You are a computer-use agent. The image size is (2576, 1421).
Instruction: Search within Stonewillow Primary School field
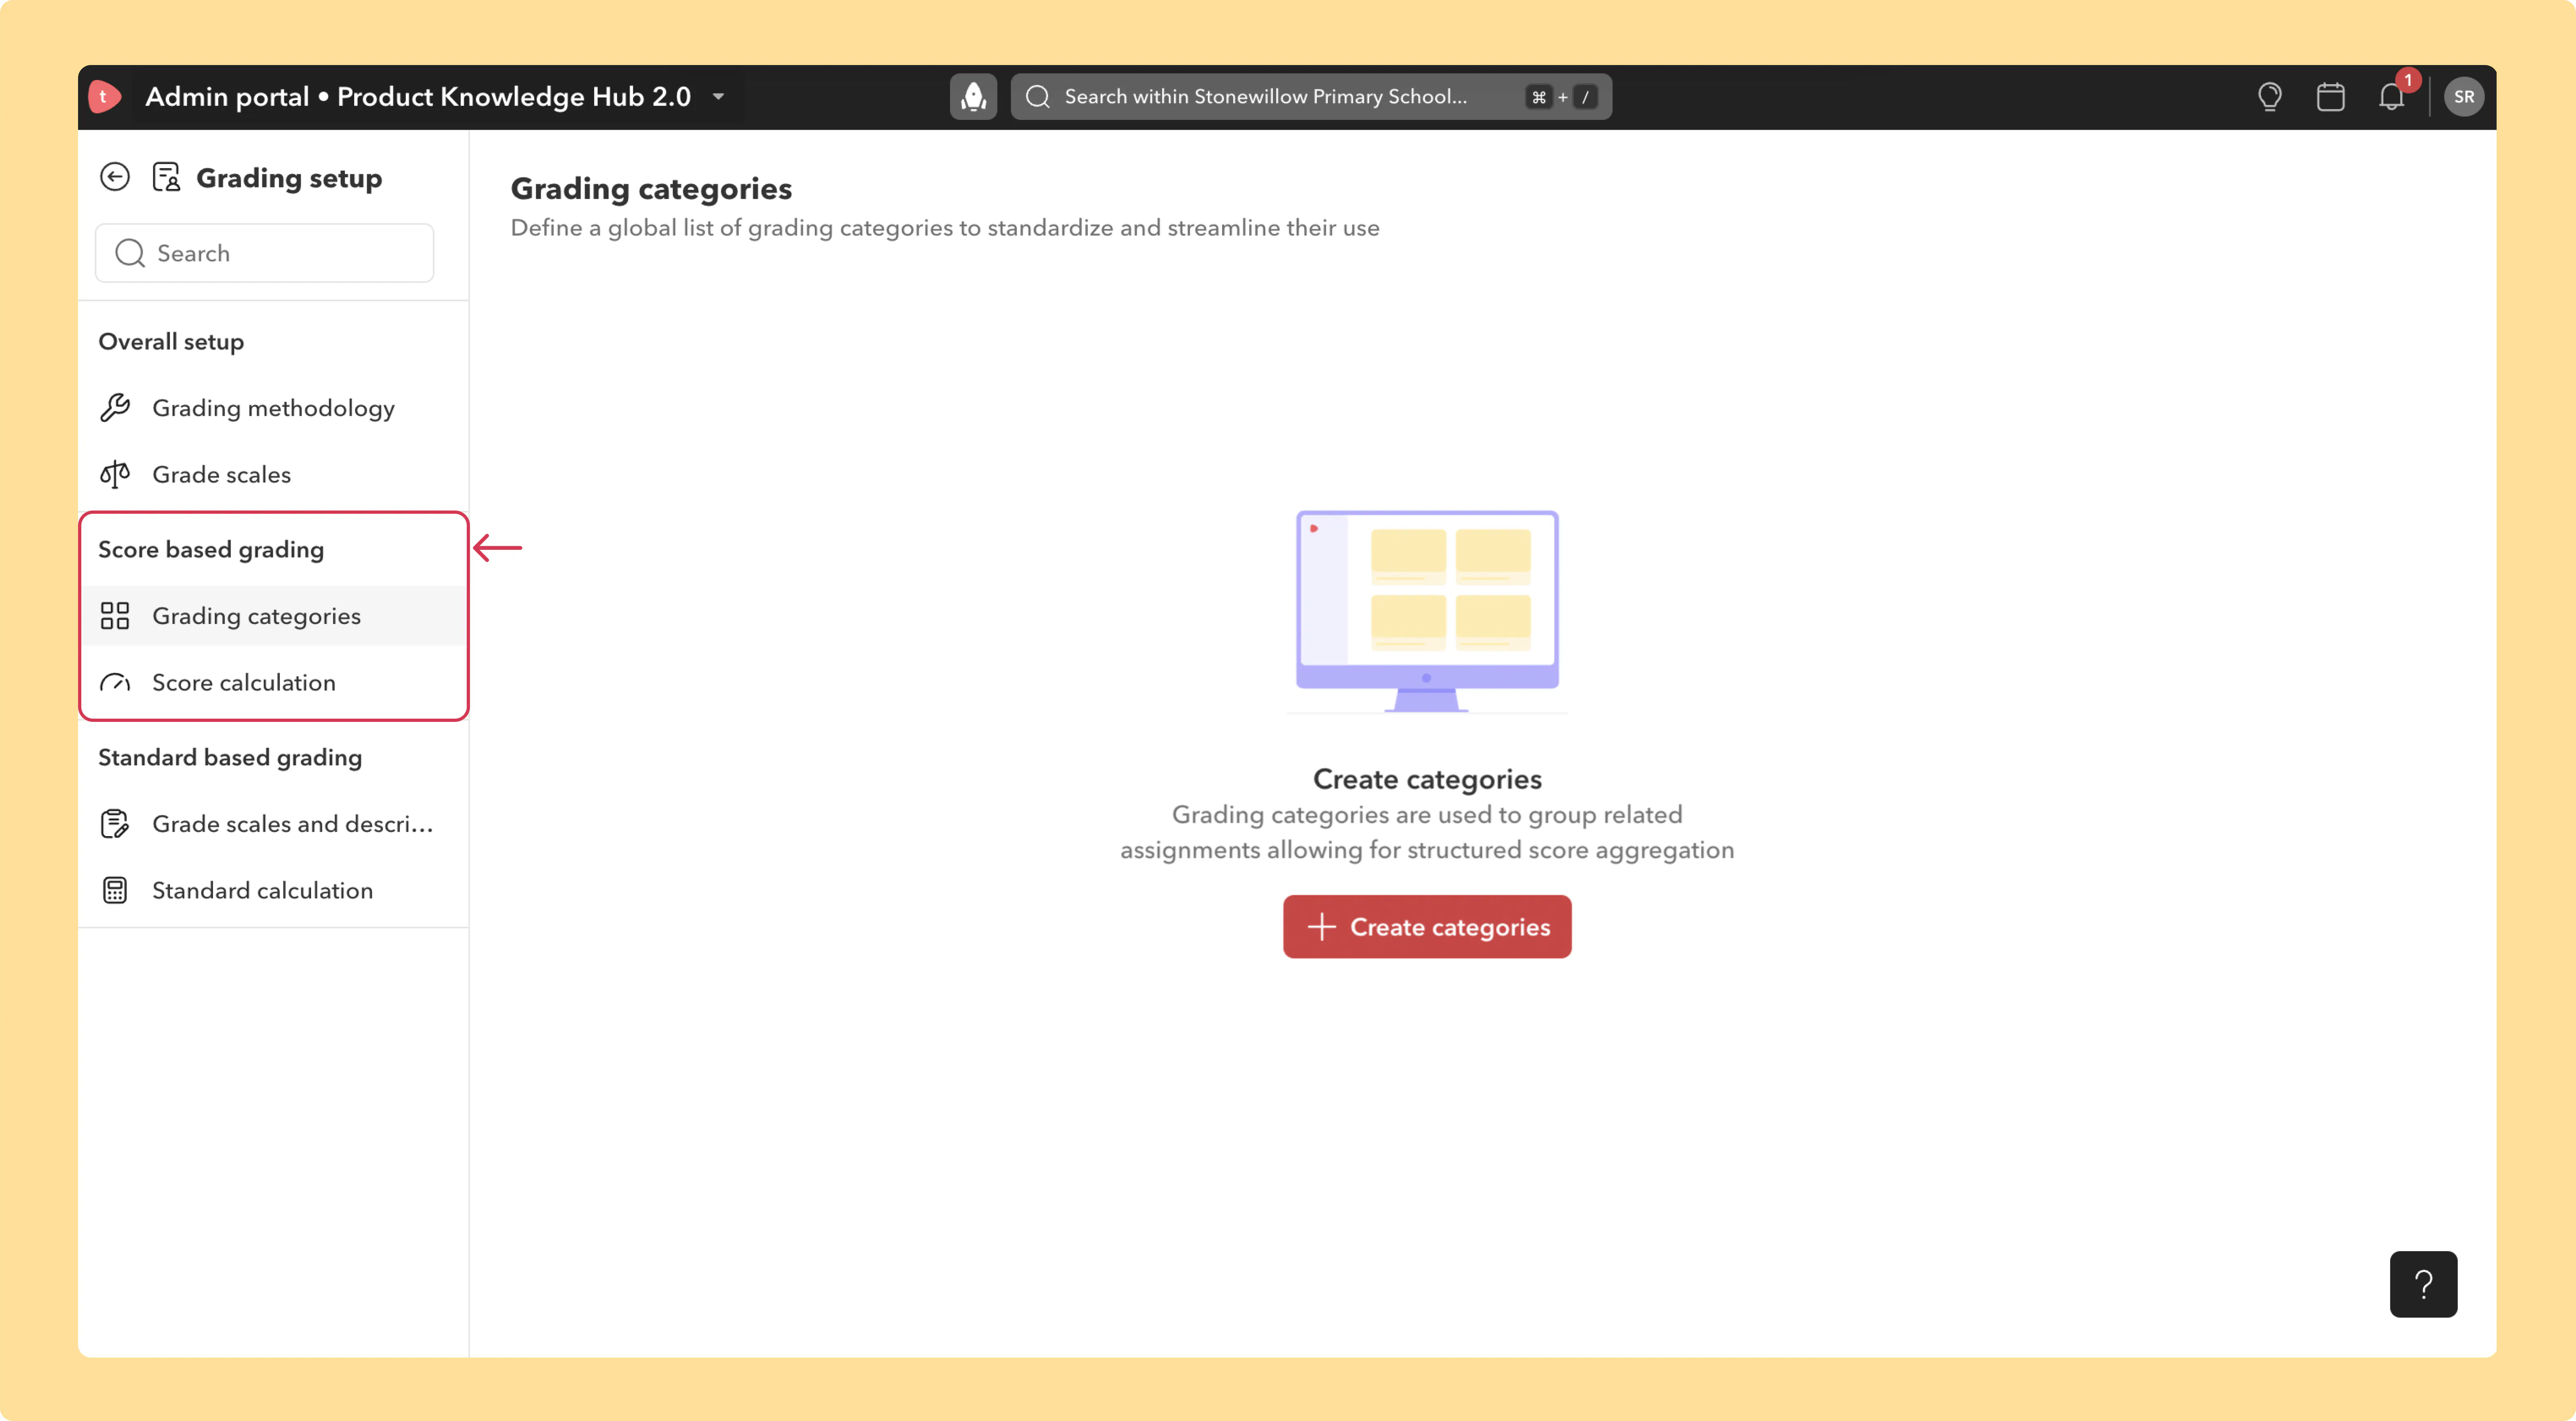[1311, 97]
